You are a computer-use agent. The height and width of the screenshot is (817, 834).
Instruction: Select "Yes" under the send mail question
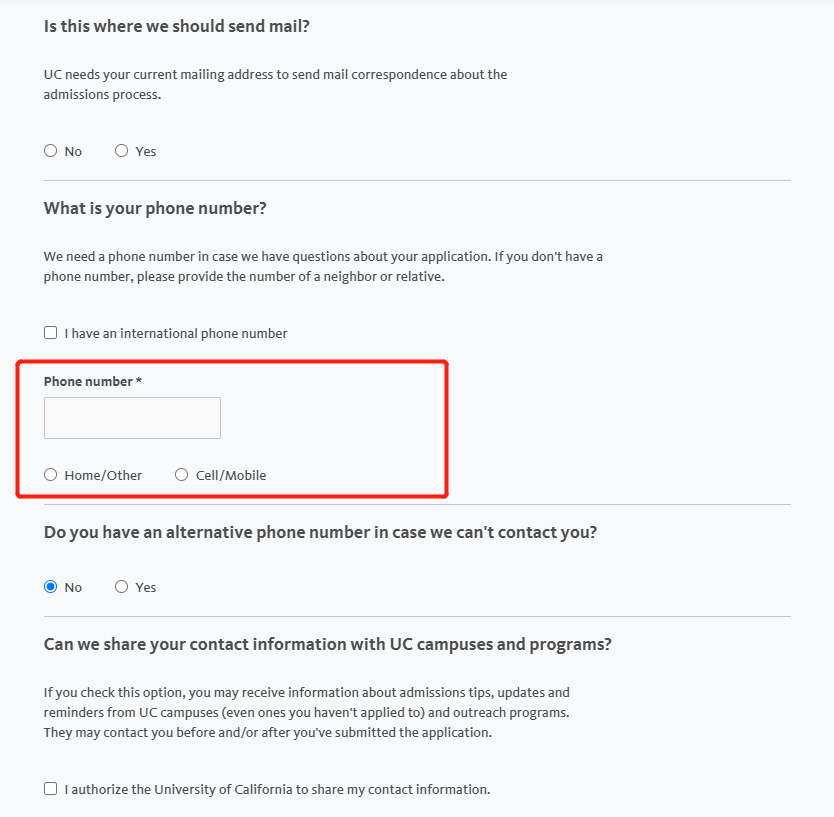[x=121, y=151]
